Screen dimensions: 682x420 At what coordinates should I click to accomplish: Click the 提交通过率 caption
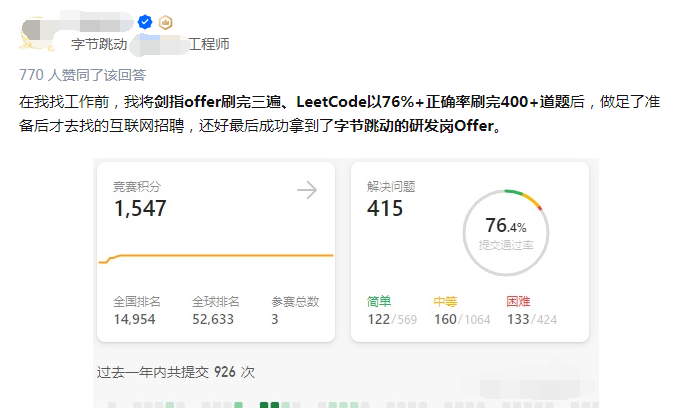(506, 245)
